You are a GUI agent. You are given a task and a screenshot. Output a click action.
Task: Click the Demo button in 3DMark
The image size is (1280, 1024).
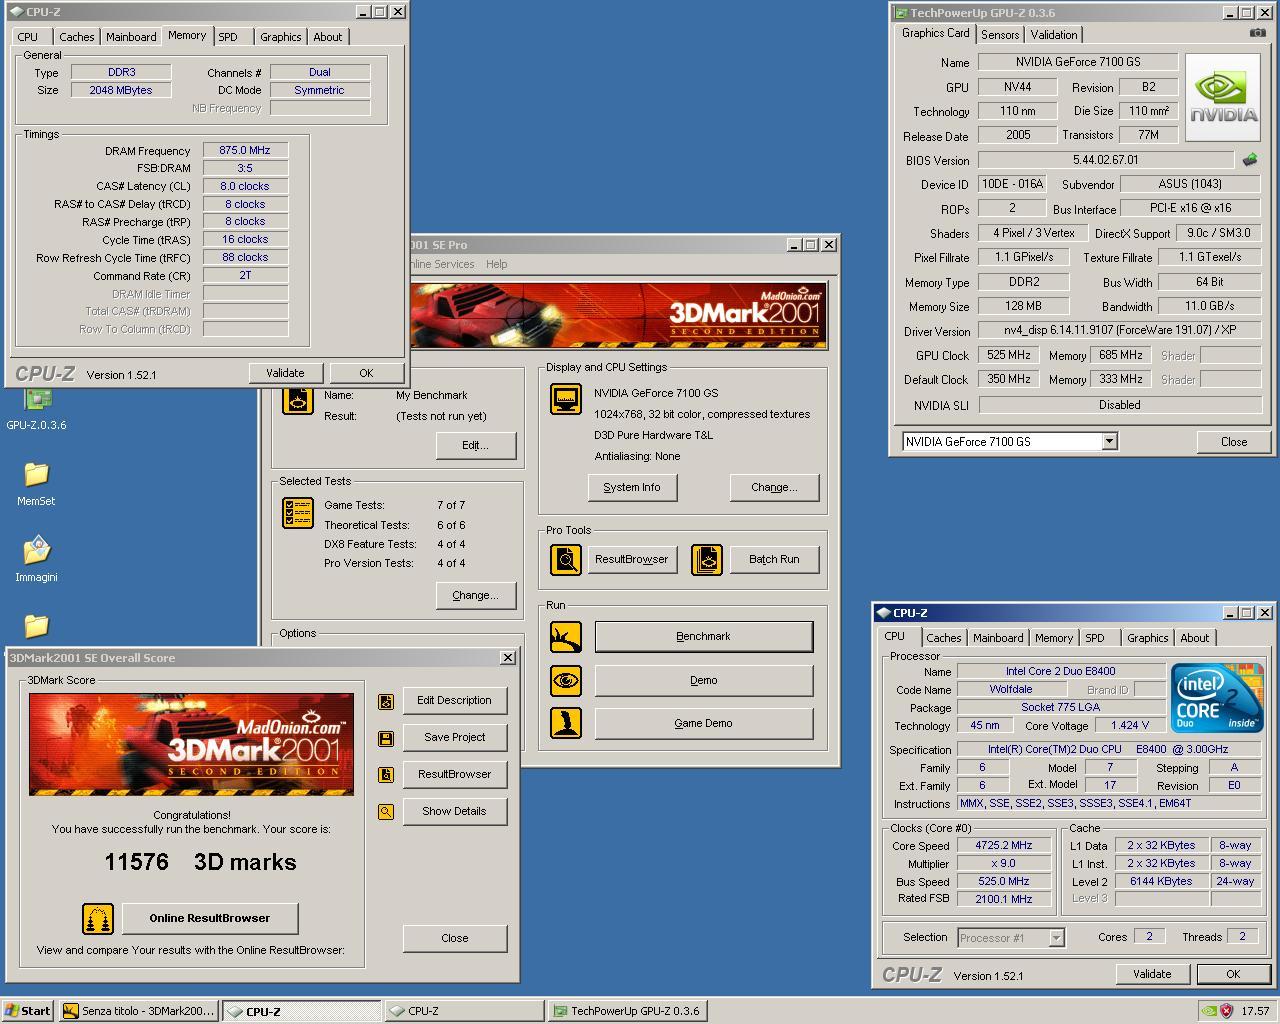point(704,681)
